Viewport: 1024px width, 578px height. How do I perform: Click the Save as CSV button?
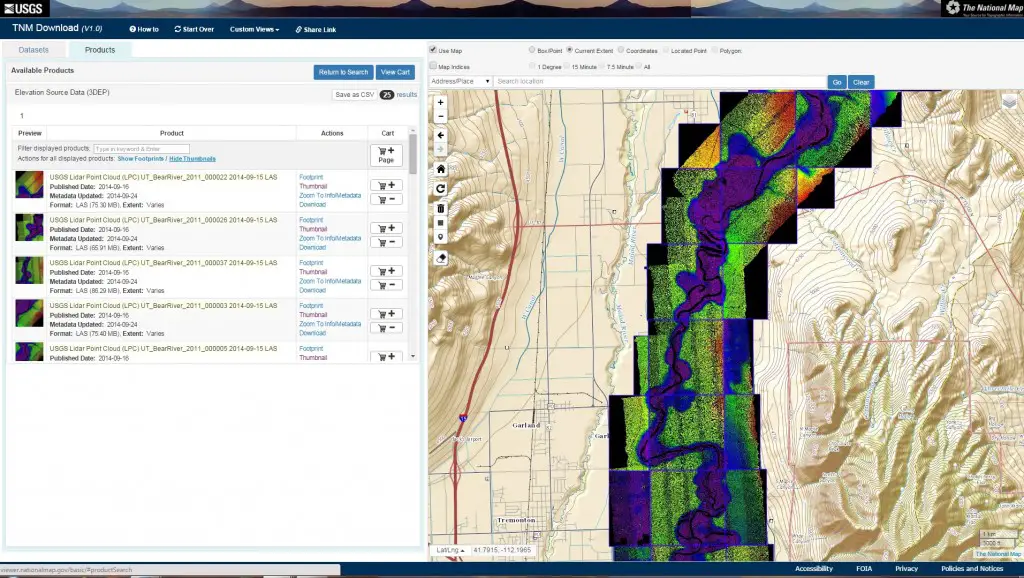pyautogui.click(x=354, y=95)
